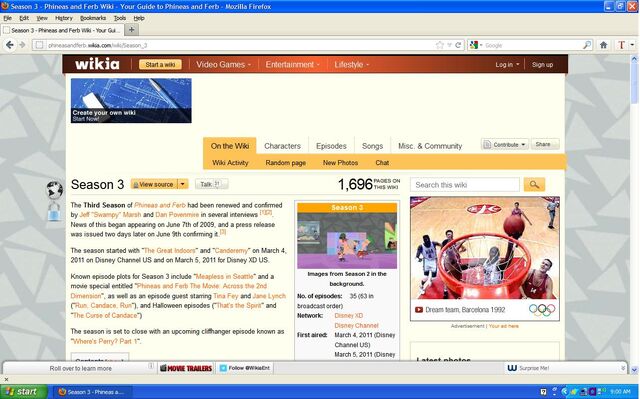640x399 pixels.
Task: Click the globe icon beside article
Action: 55,190
